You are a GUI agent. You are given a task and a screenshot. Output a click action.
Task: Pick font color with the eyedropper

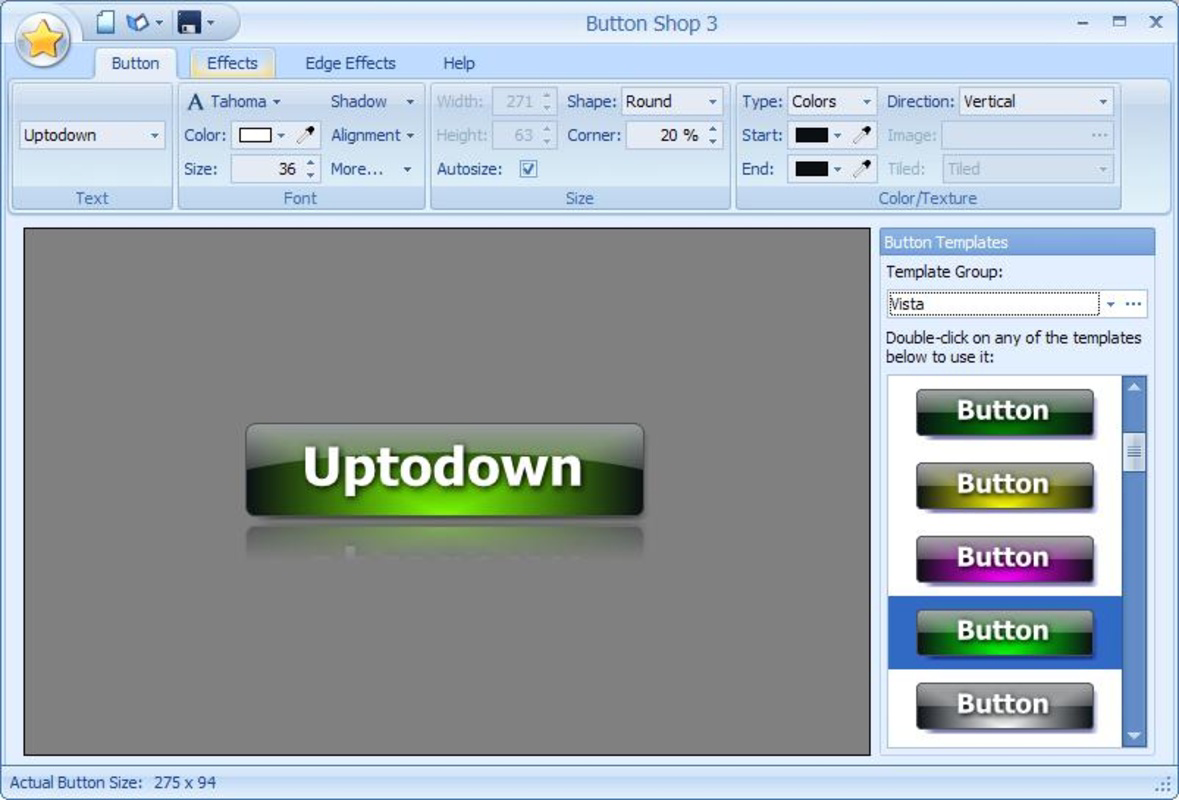[305, 135]
